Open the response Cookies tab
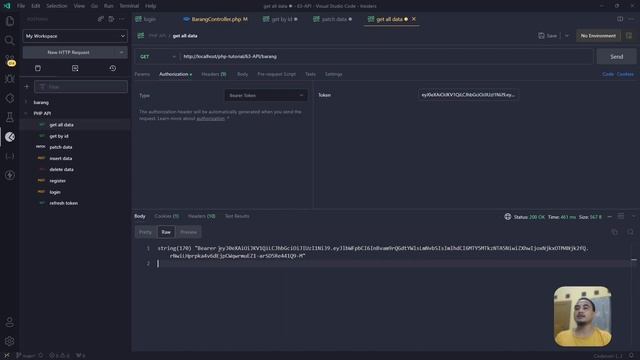Image resolution: width=640 pixels, height=360 pixels. click(167, 216)
